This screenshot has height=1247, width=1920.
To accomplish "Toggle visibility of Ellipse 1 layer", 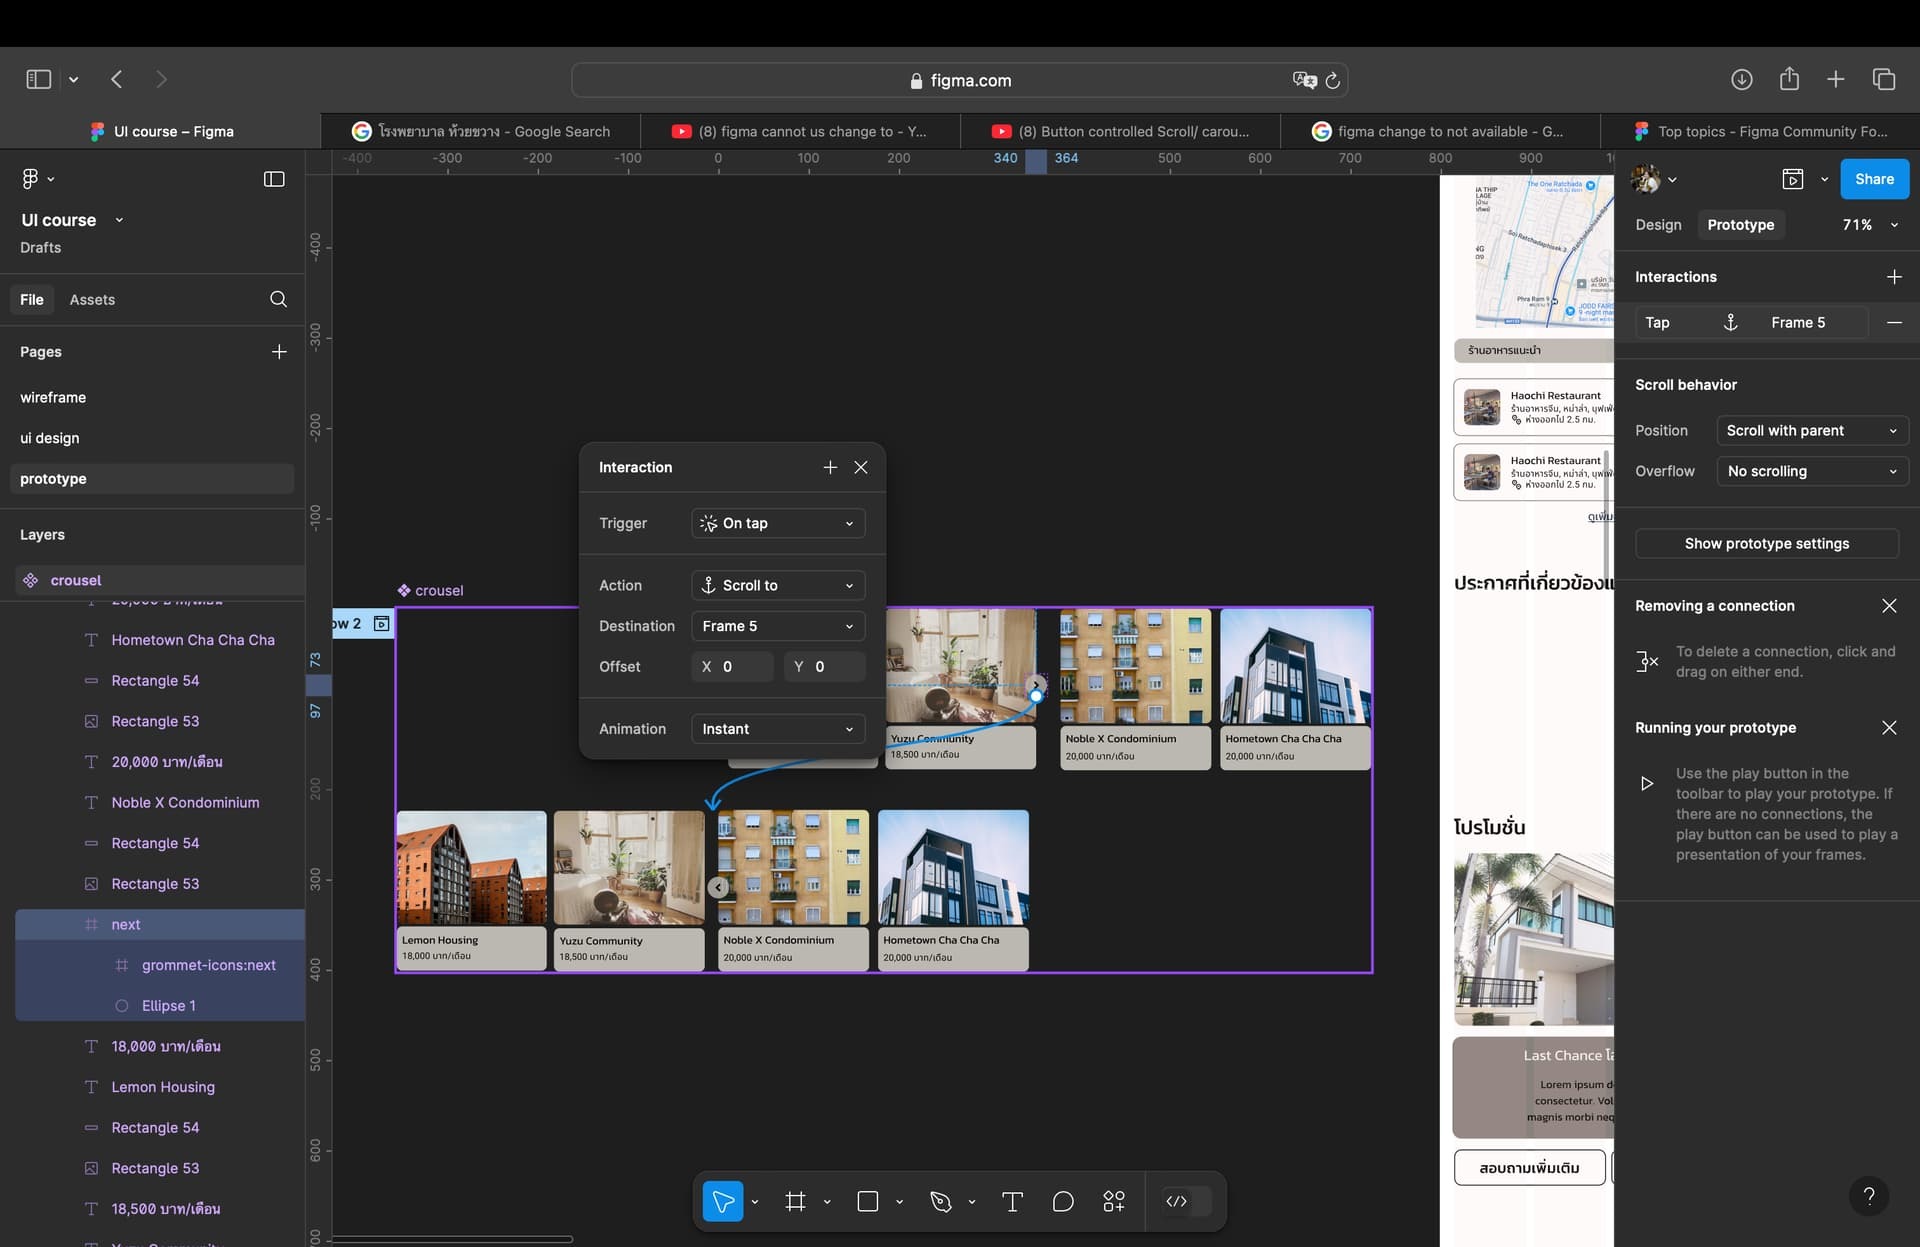I will [x=274, y=1005].
